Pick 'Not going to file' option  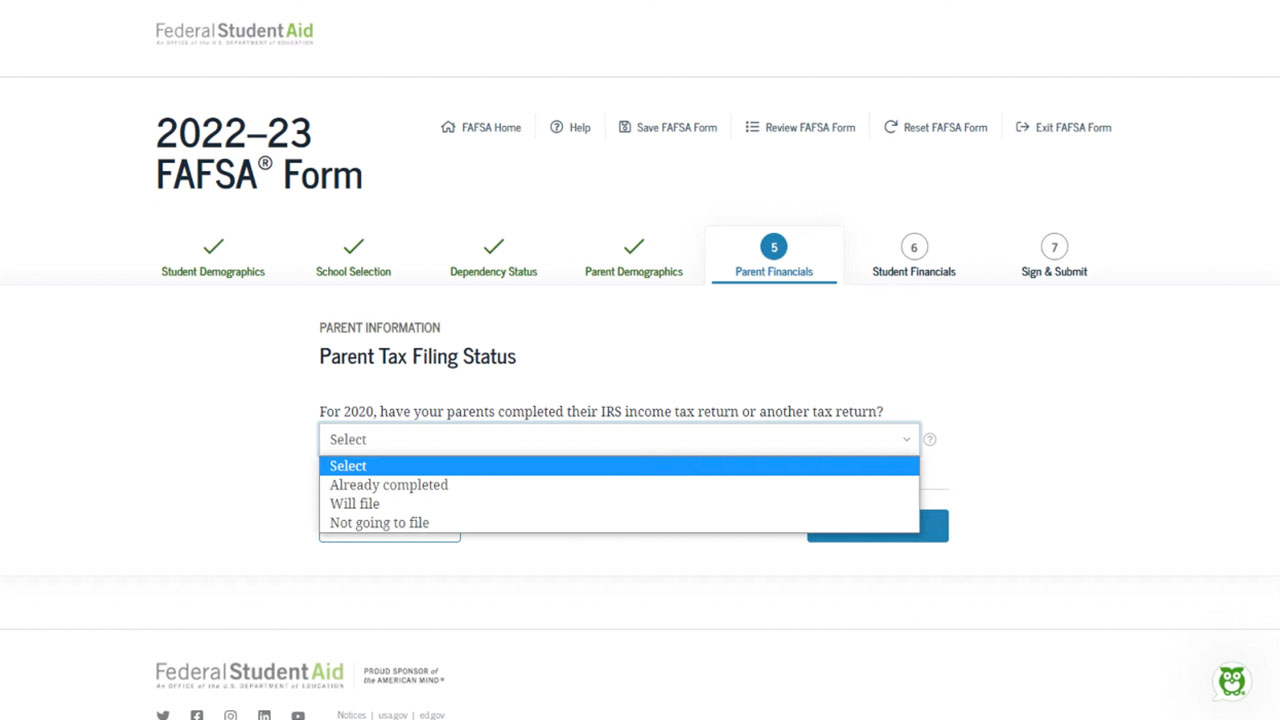(x=379, y=522)
